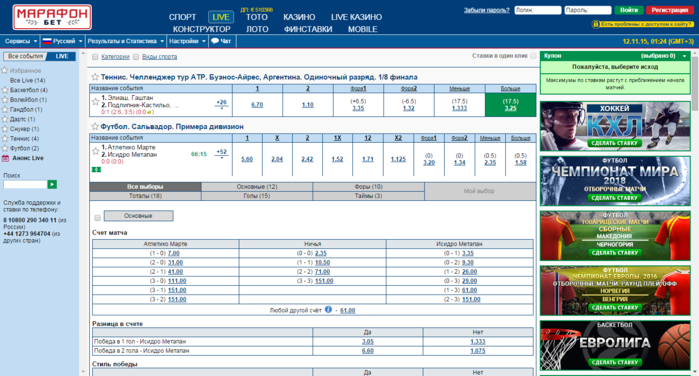This screenshot has width=699, height=376.
Task: Select draw (0 - 0) odds 2.35
Action: tap(321, 253)
